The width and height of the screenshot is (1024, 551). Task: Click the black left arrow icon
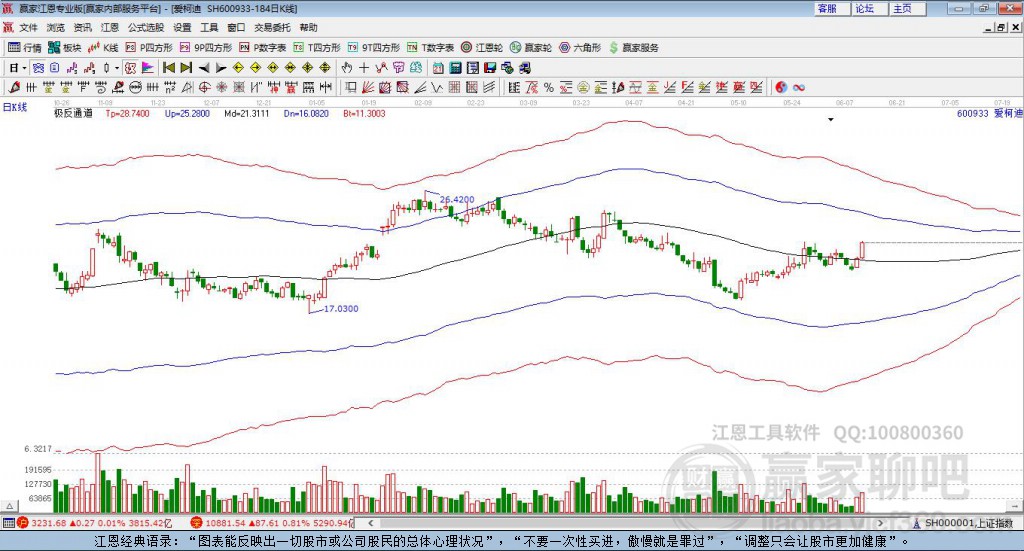coord(204,68)
